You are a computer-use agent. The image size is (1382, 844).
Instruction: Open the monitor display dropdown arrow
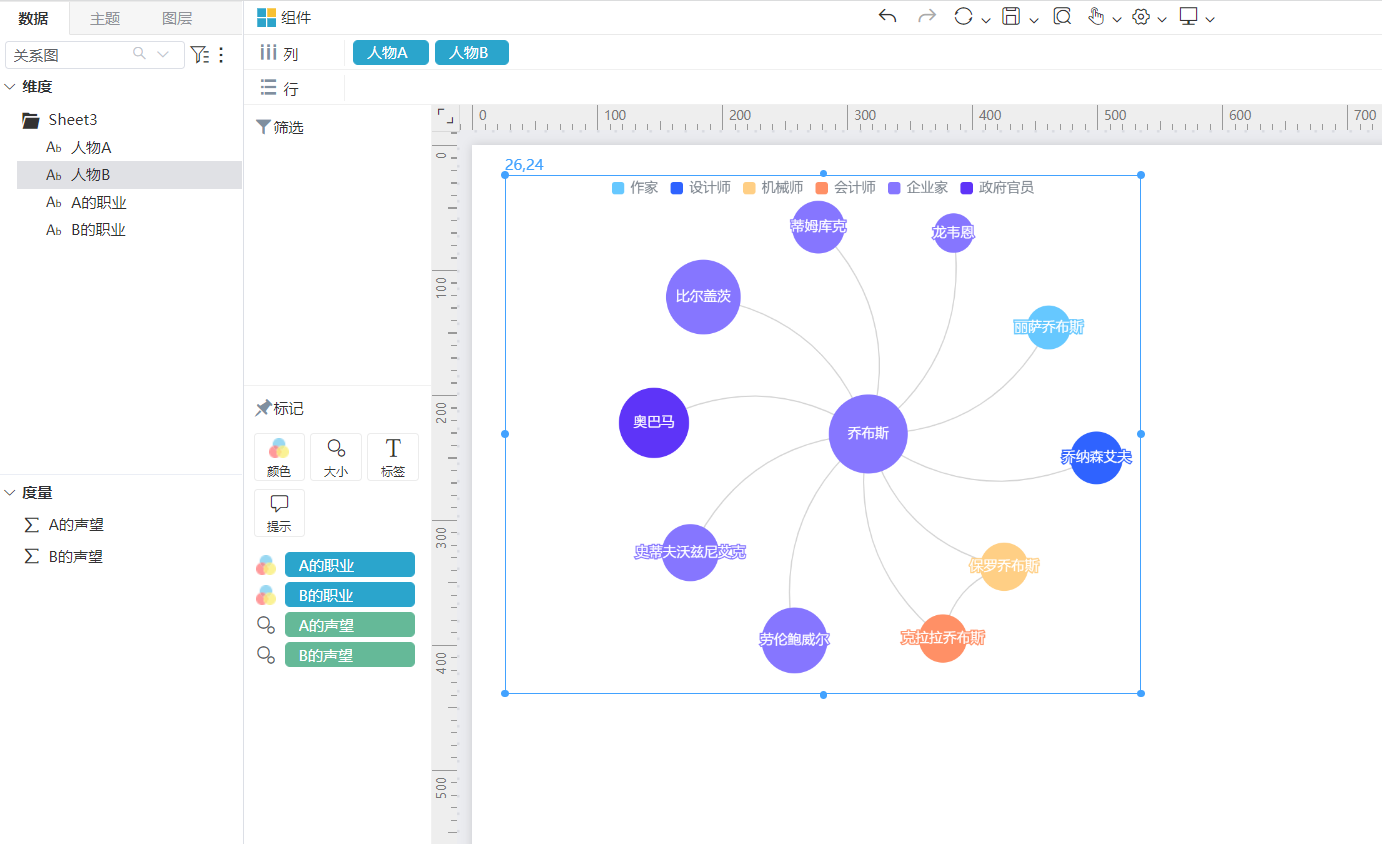1210,19
